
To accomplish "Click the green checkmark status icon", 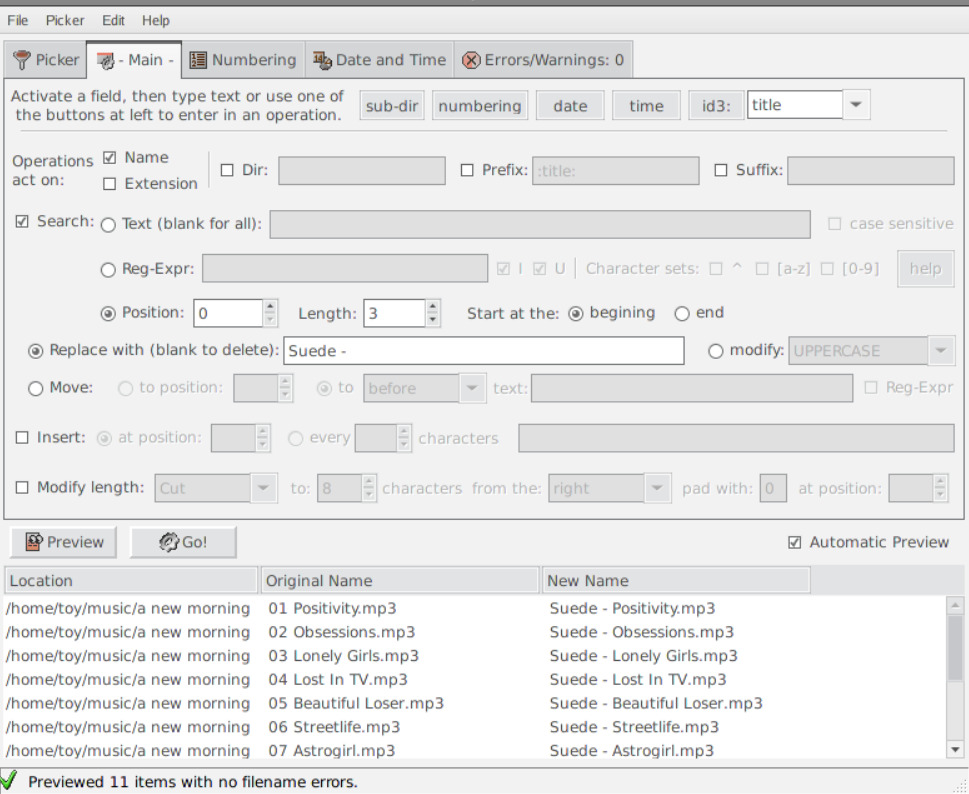I will 9,780.
